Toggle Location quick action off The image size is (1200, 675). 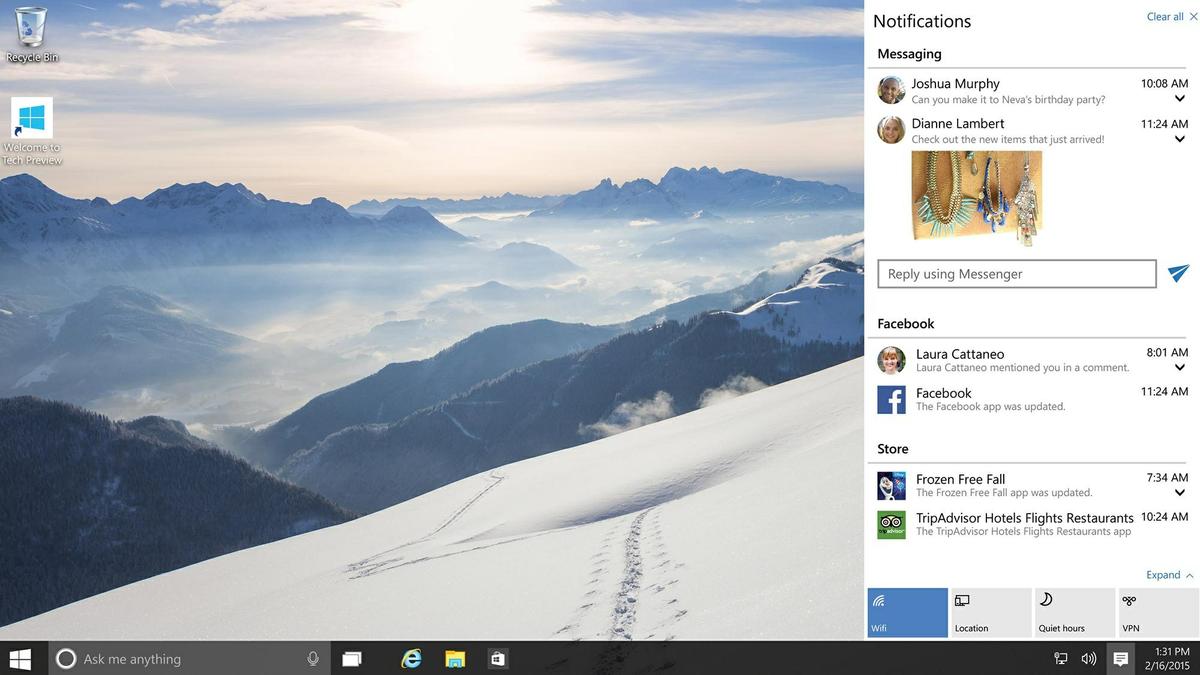[990, 612]
